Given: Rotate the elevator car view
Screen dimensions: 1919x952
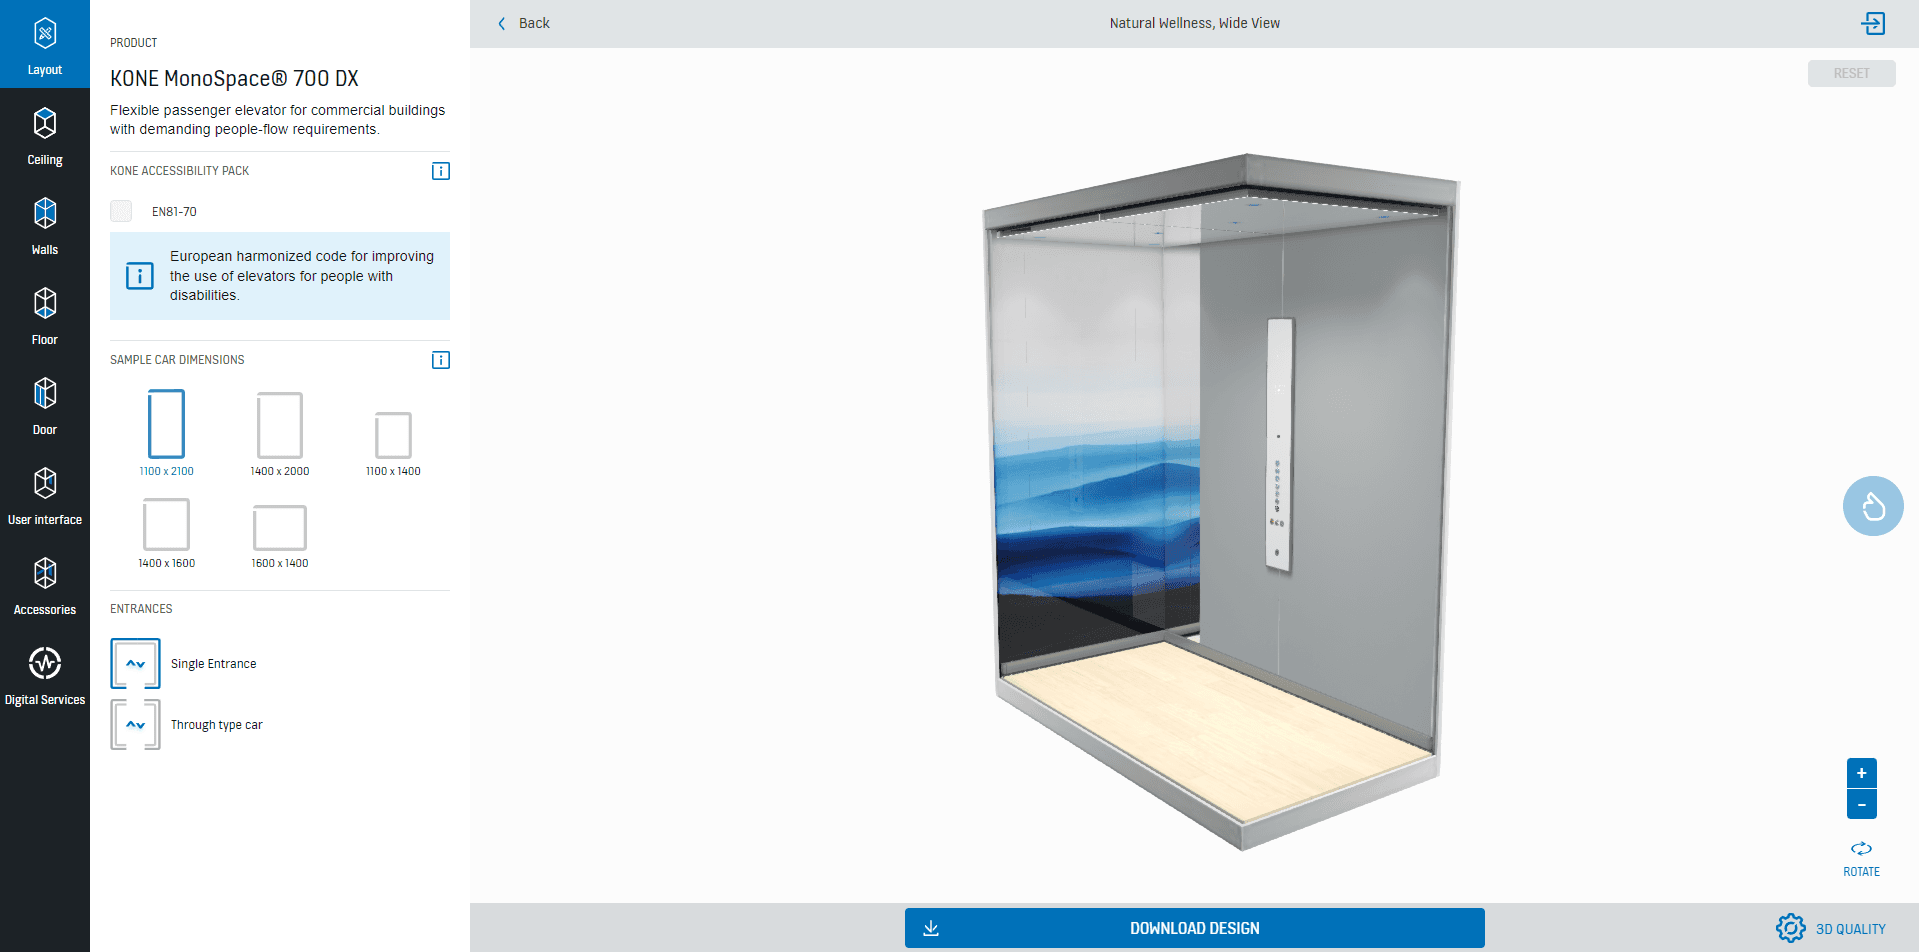Looking at the screenshot, I should (1861, 858).
